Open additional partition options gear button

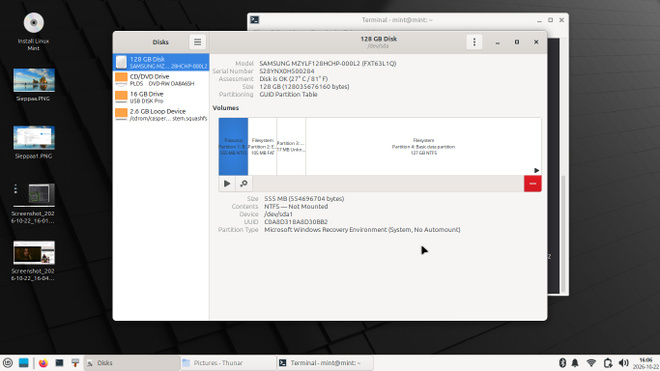244,184
